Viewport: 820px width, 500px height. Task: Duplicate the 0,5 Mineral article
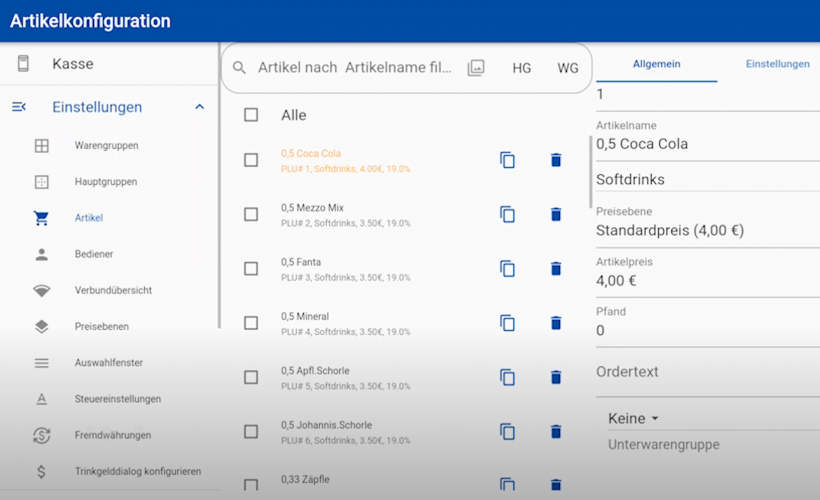click(x=507, y=323)
